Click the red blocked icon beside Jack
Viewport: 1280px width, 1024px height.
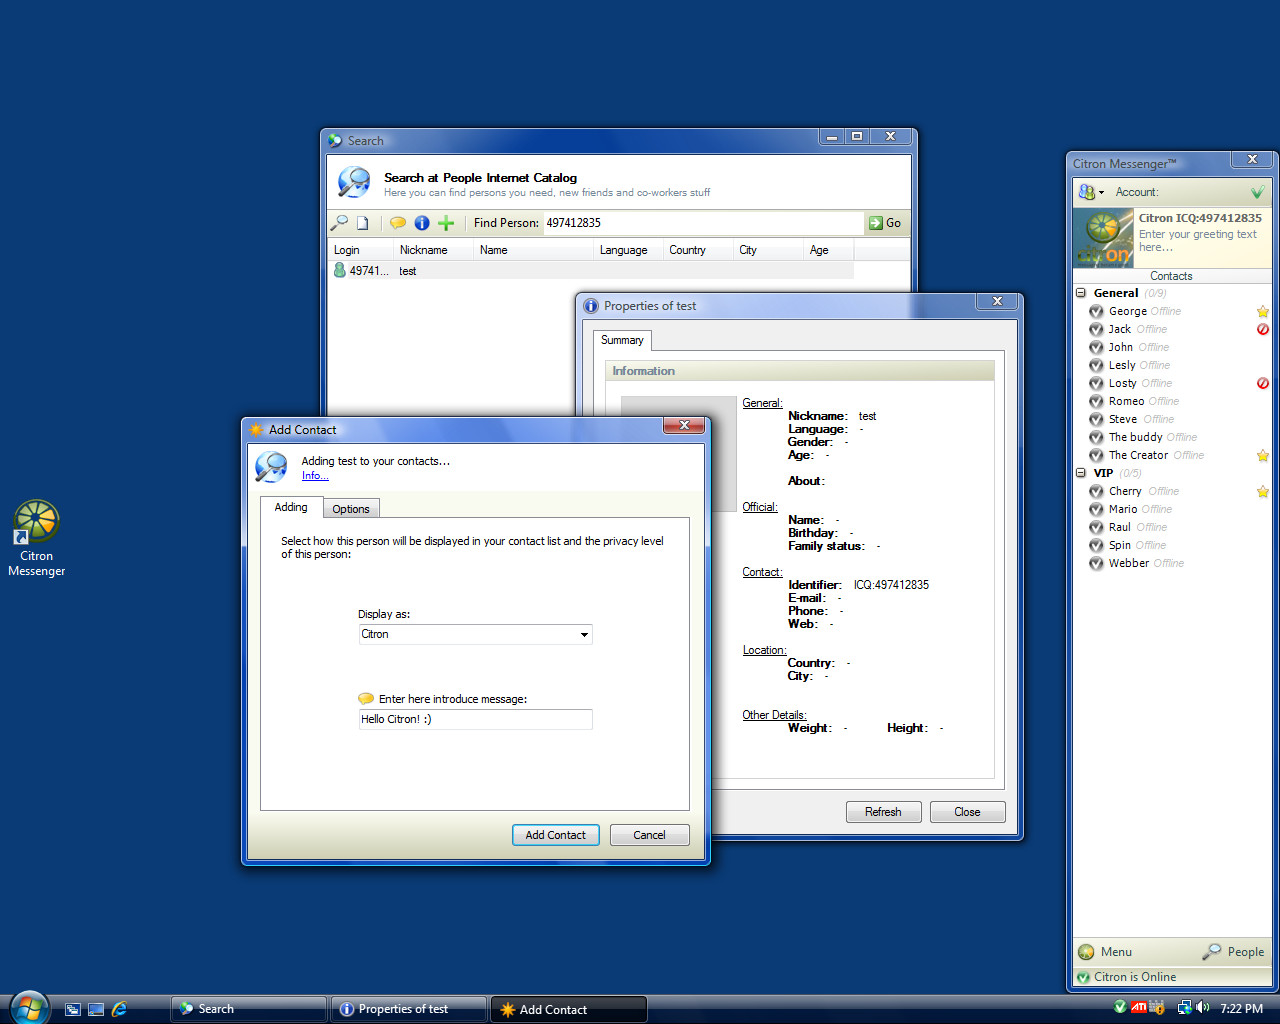[1263, 329]
